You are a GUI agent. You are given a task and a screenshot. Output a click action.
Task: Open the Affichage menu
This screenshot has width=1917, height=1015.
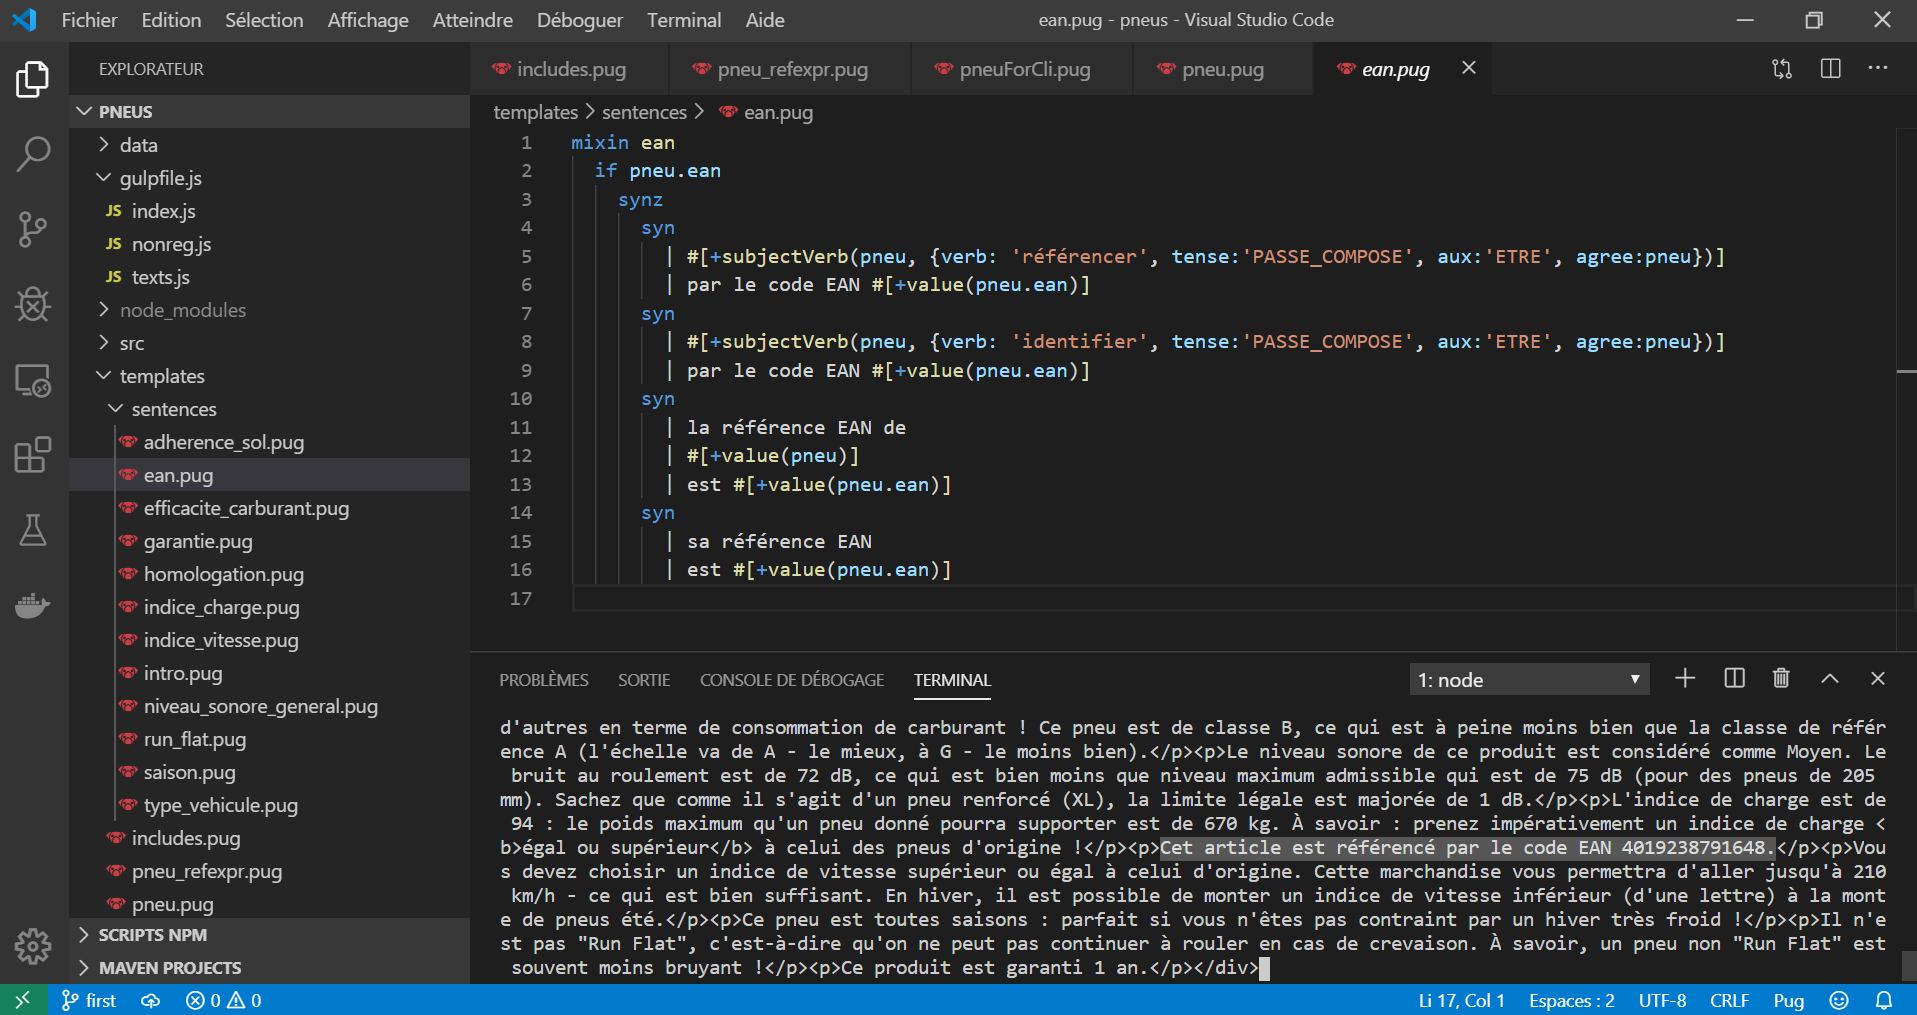367,19
